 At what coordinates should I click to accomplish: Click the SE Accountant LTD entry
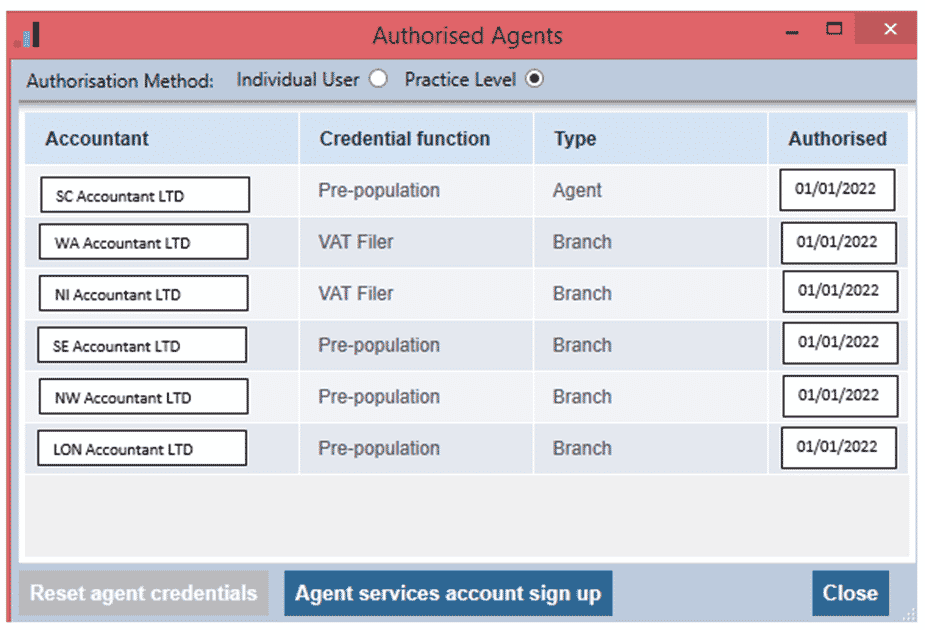pyautogui.click(x=142, y=345)
